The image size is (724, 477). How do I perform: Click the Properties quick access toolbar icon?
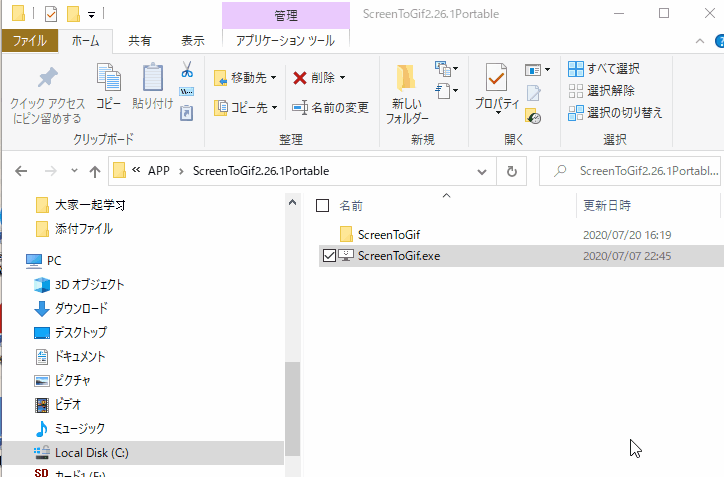[x=51, y=14]
